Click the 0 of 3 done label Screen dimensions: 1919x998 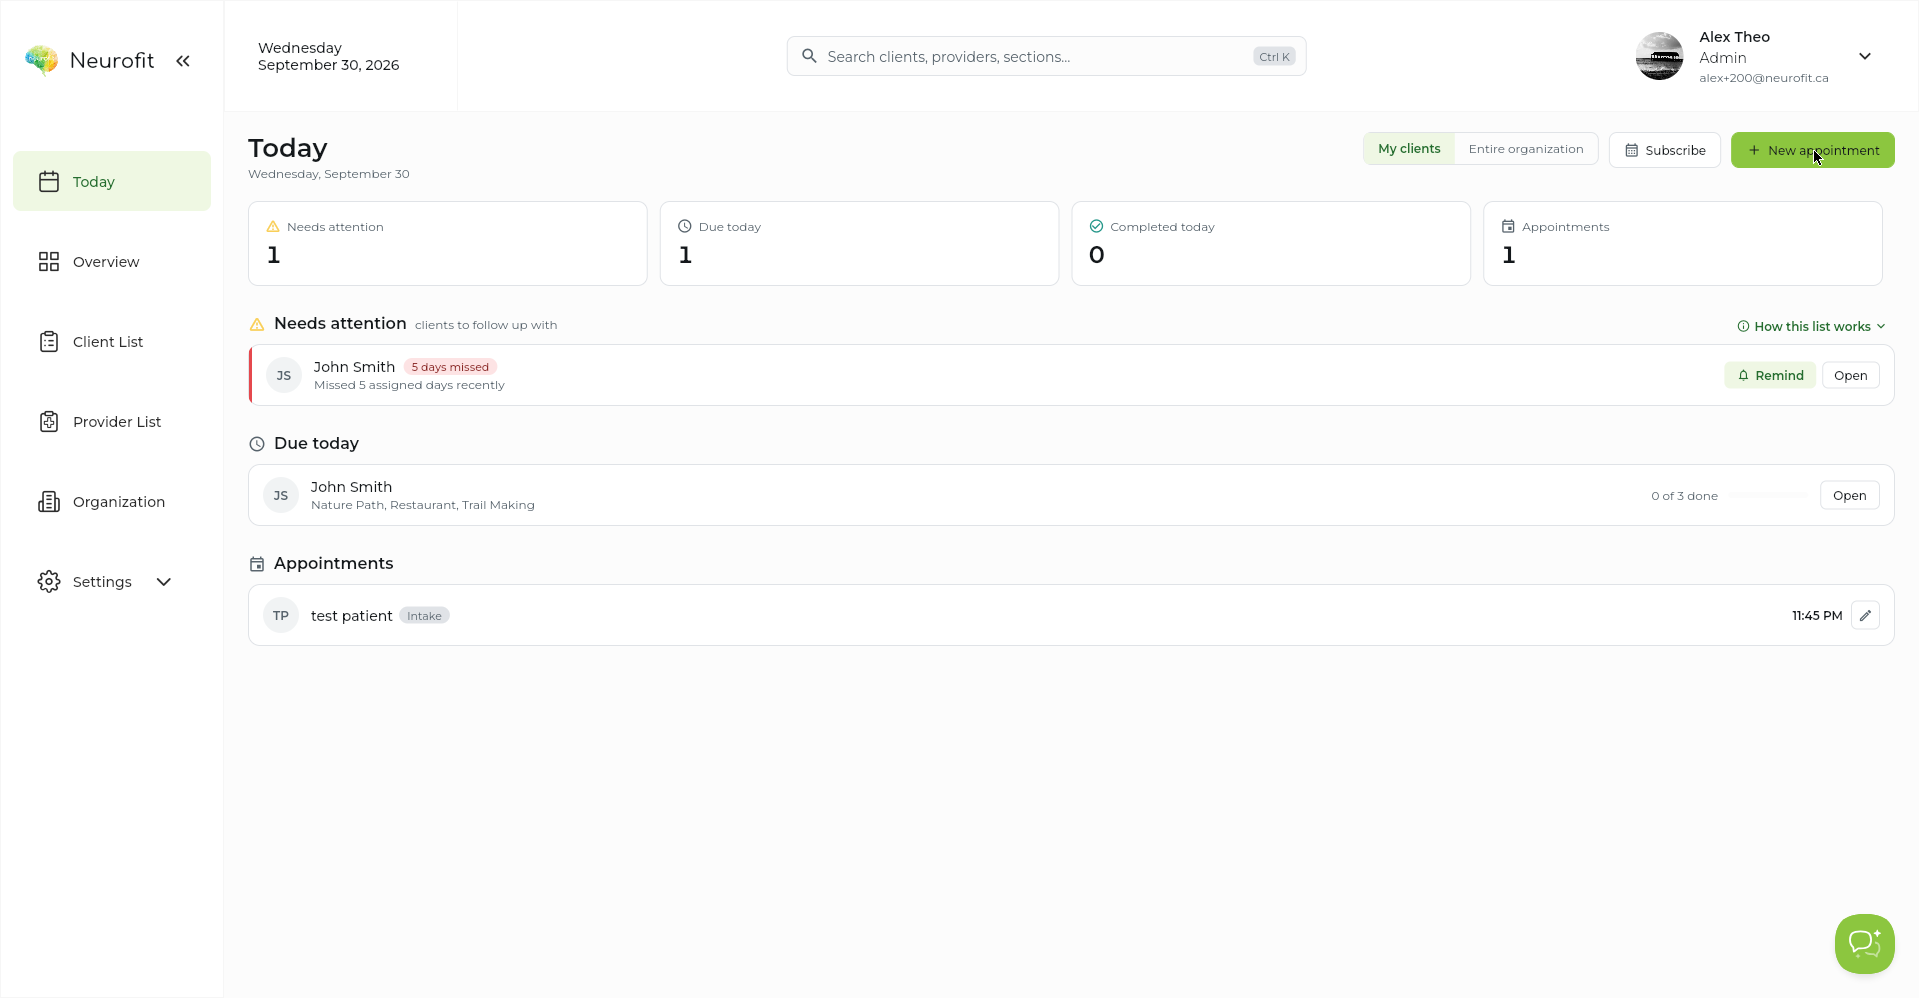(x=1684, y=495)
